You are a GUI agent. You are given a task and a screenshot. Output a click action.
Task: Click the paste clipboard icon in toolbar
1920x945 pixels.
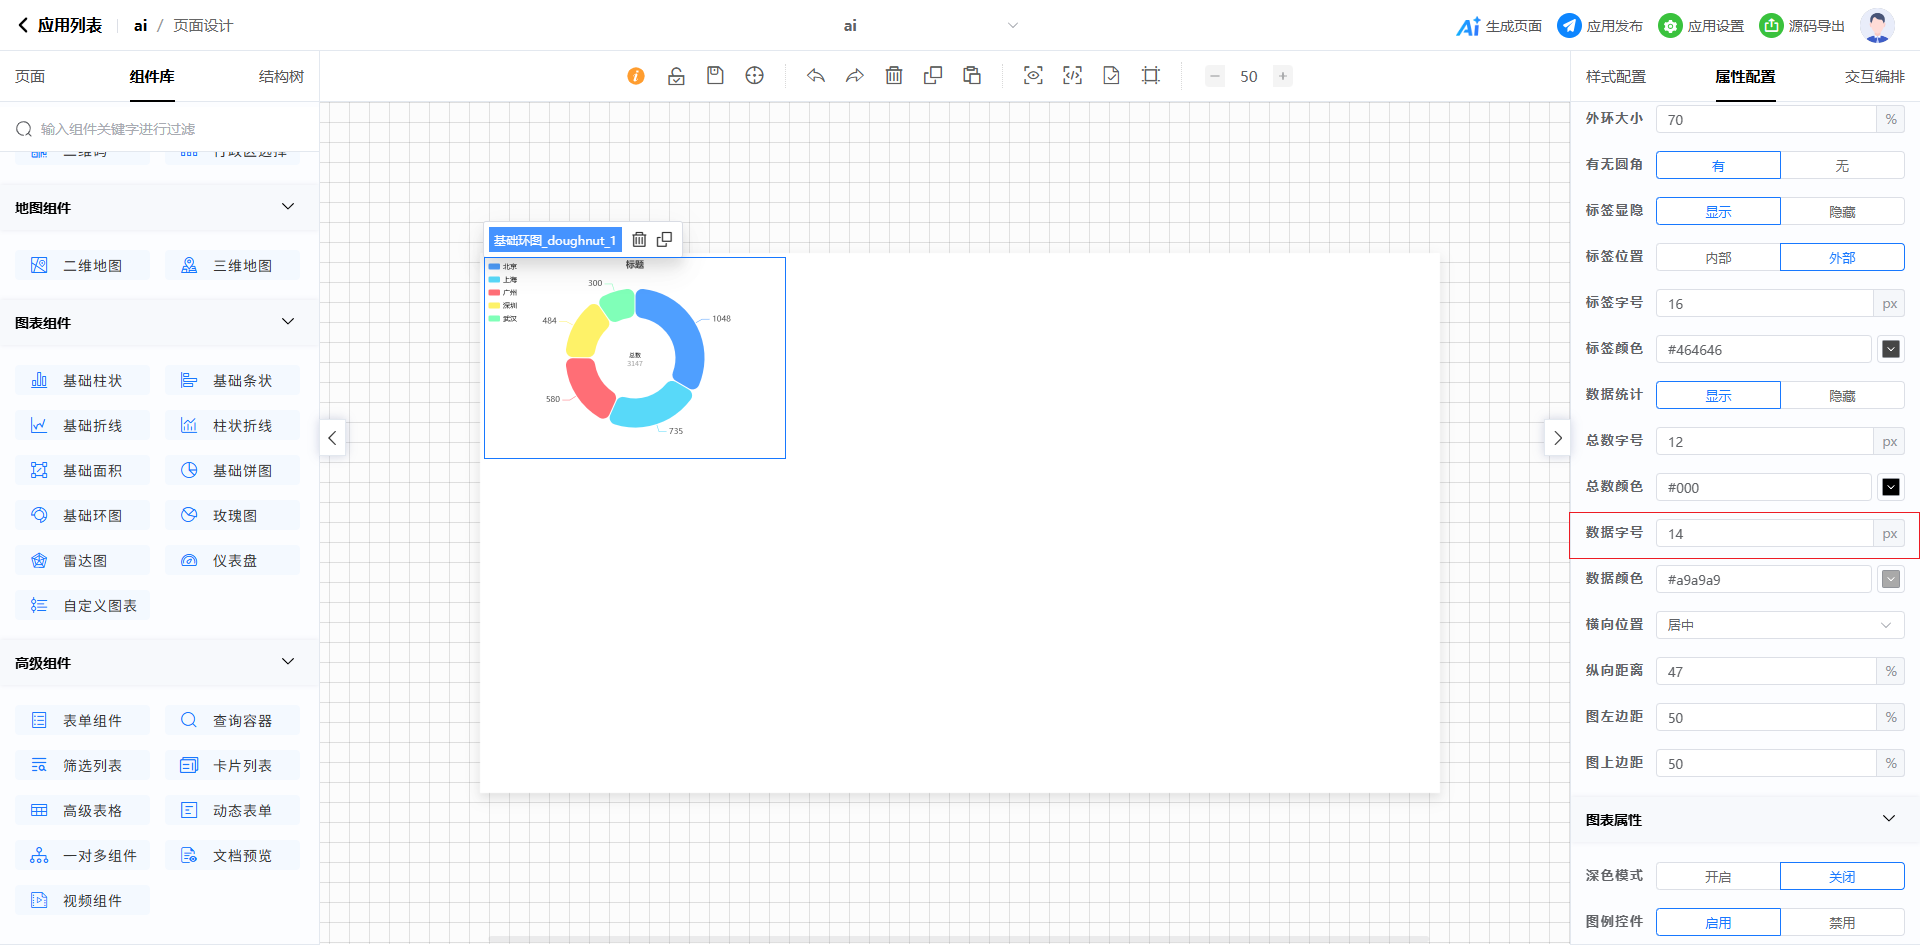coord(972,76)
